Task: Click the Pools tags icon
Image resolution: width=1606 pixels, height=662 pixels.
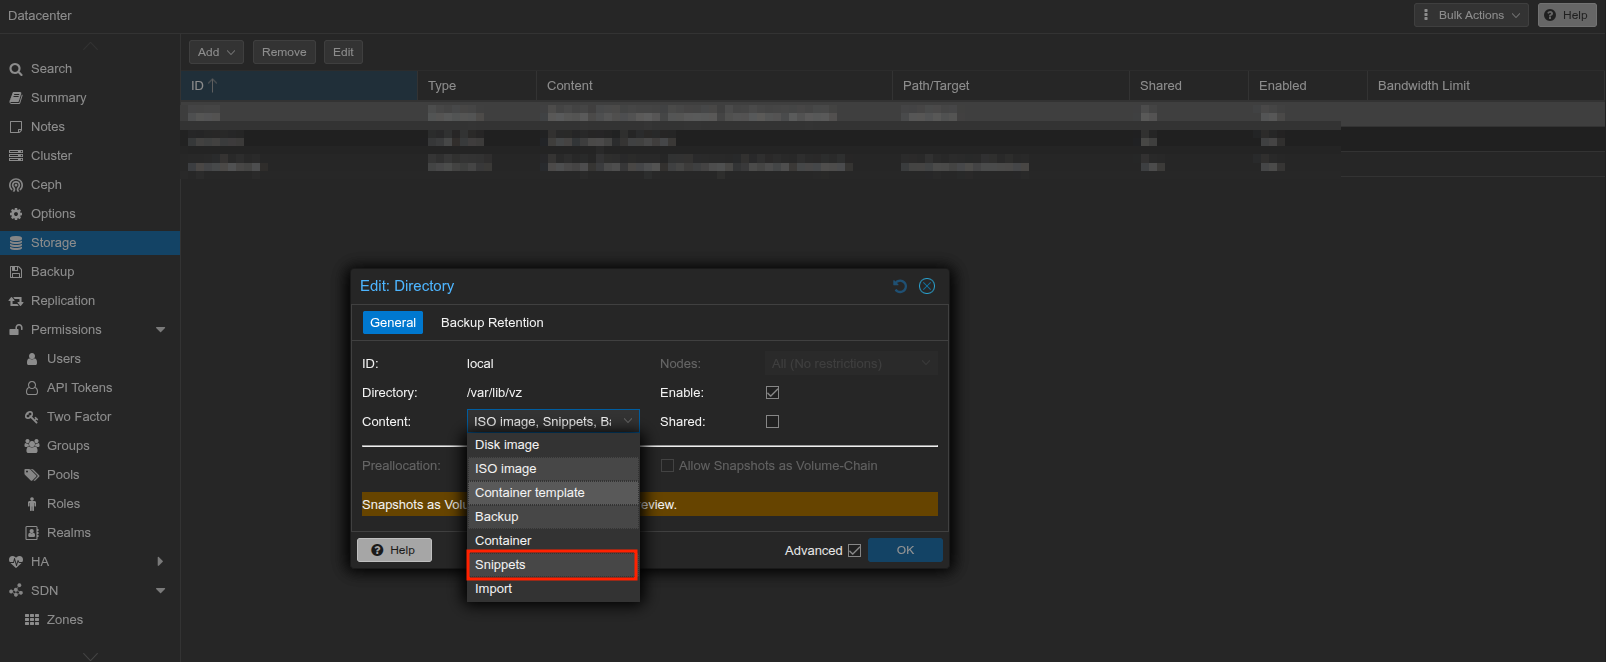Action: click(32, 475)
